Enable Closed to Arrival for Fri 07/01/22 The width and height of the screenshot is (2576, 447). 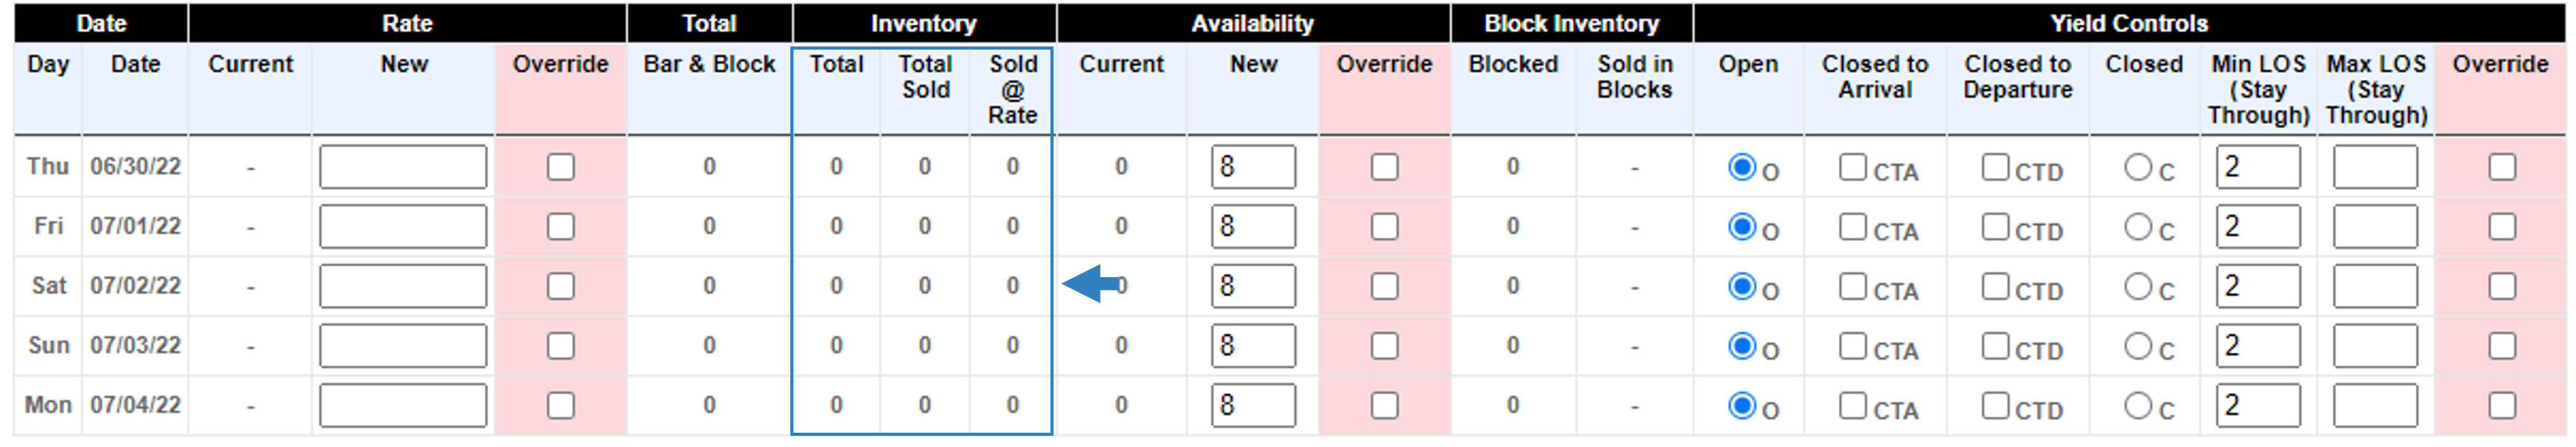(1853, 226)
